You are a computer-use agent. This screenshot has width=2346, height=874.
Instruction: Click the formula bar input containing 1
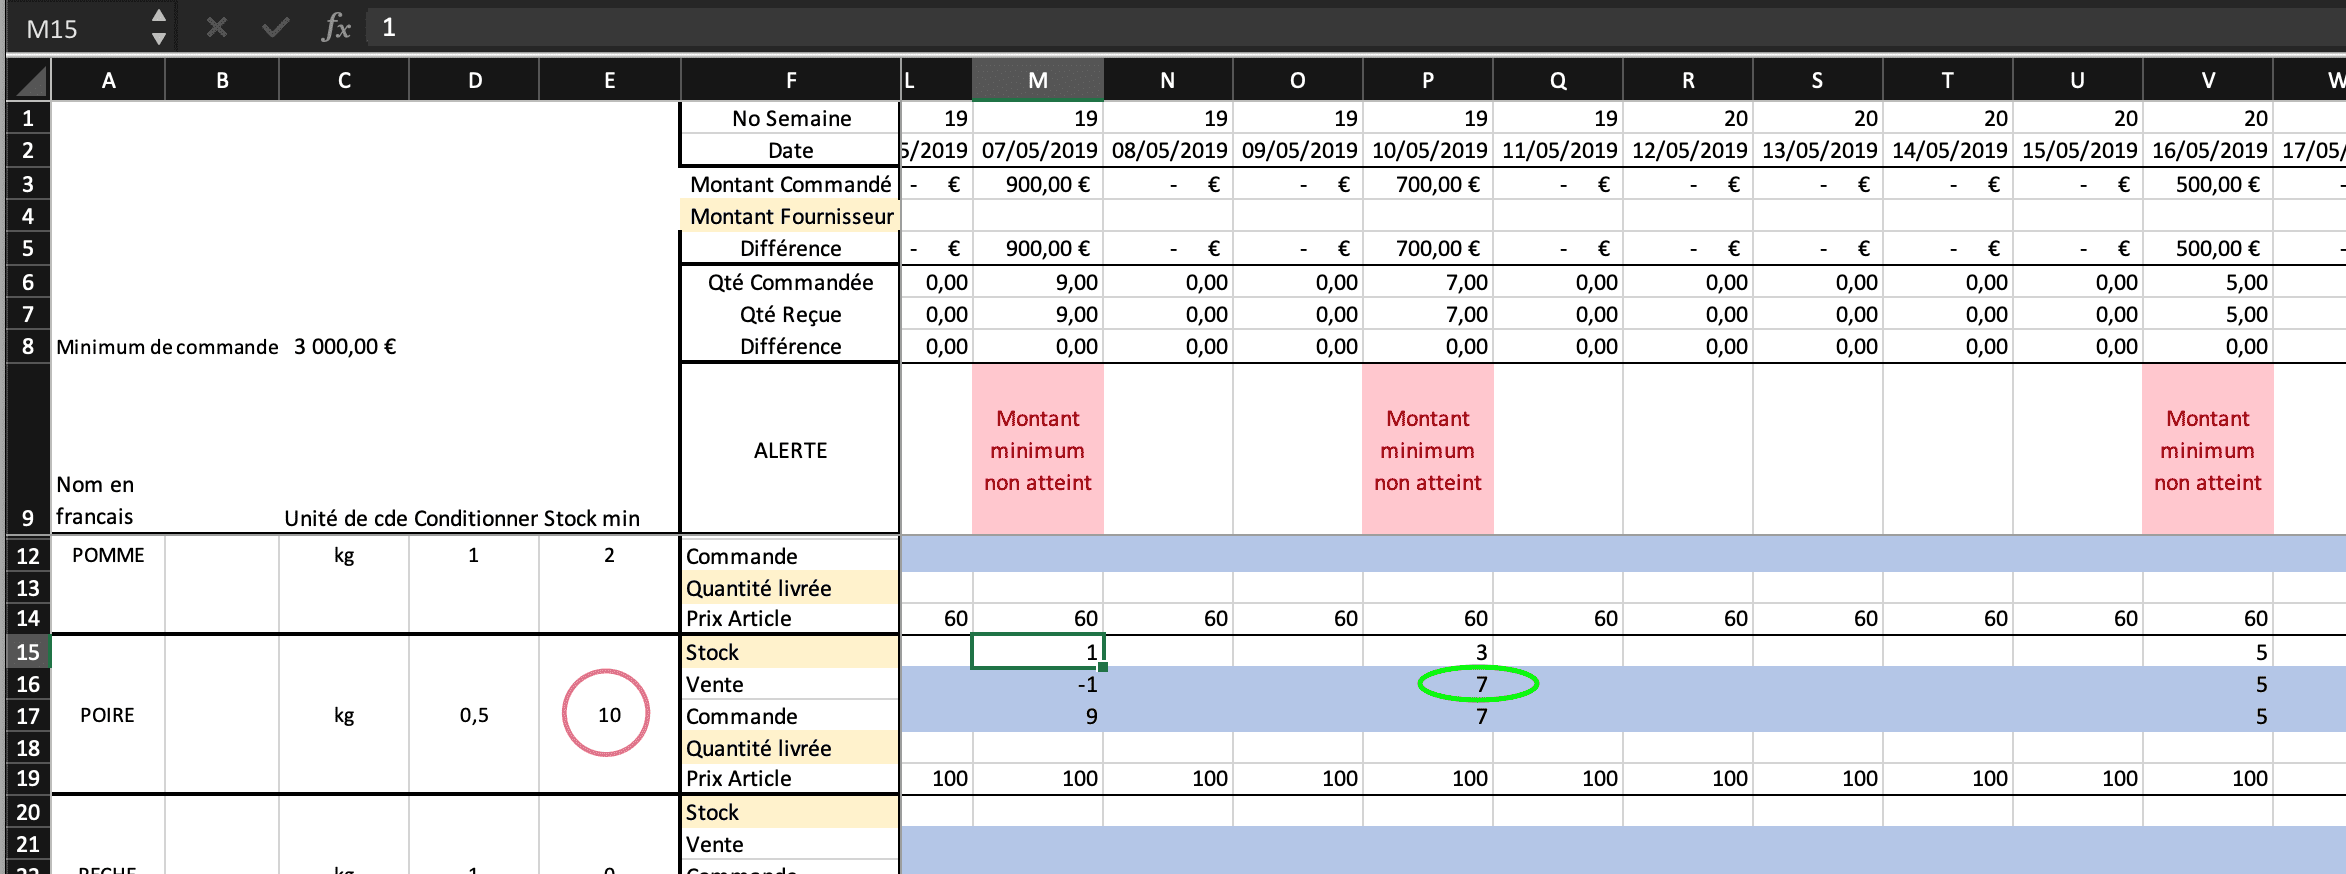coord(1200,28)
